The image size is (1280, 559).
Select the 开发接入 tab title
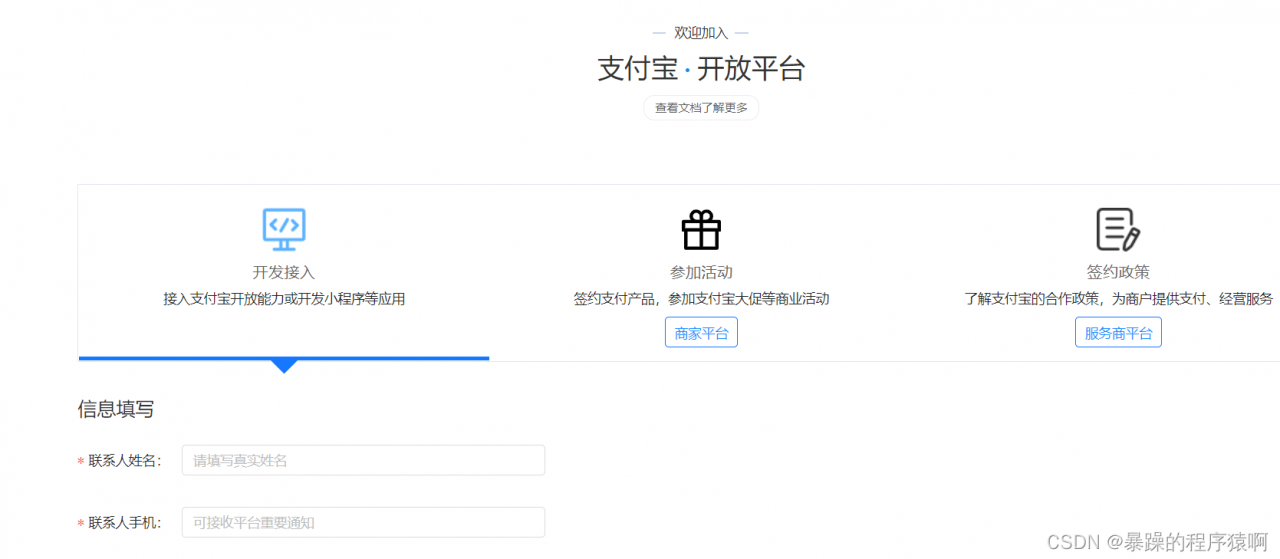tap(284, 272)
